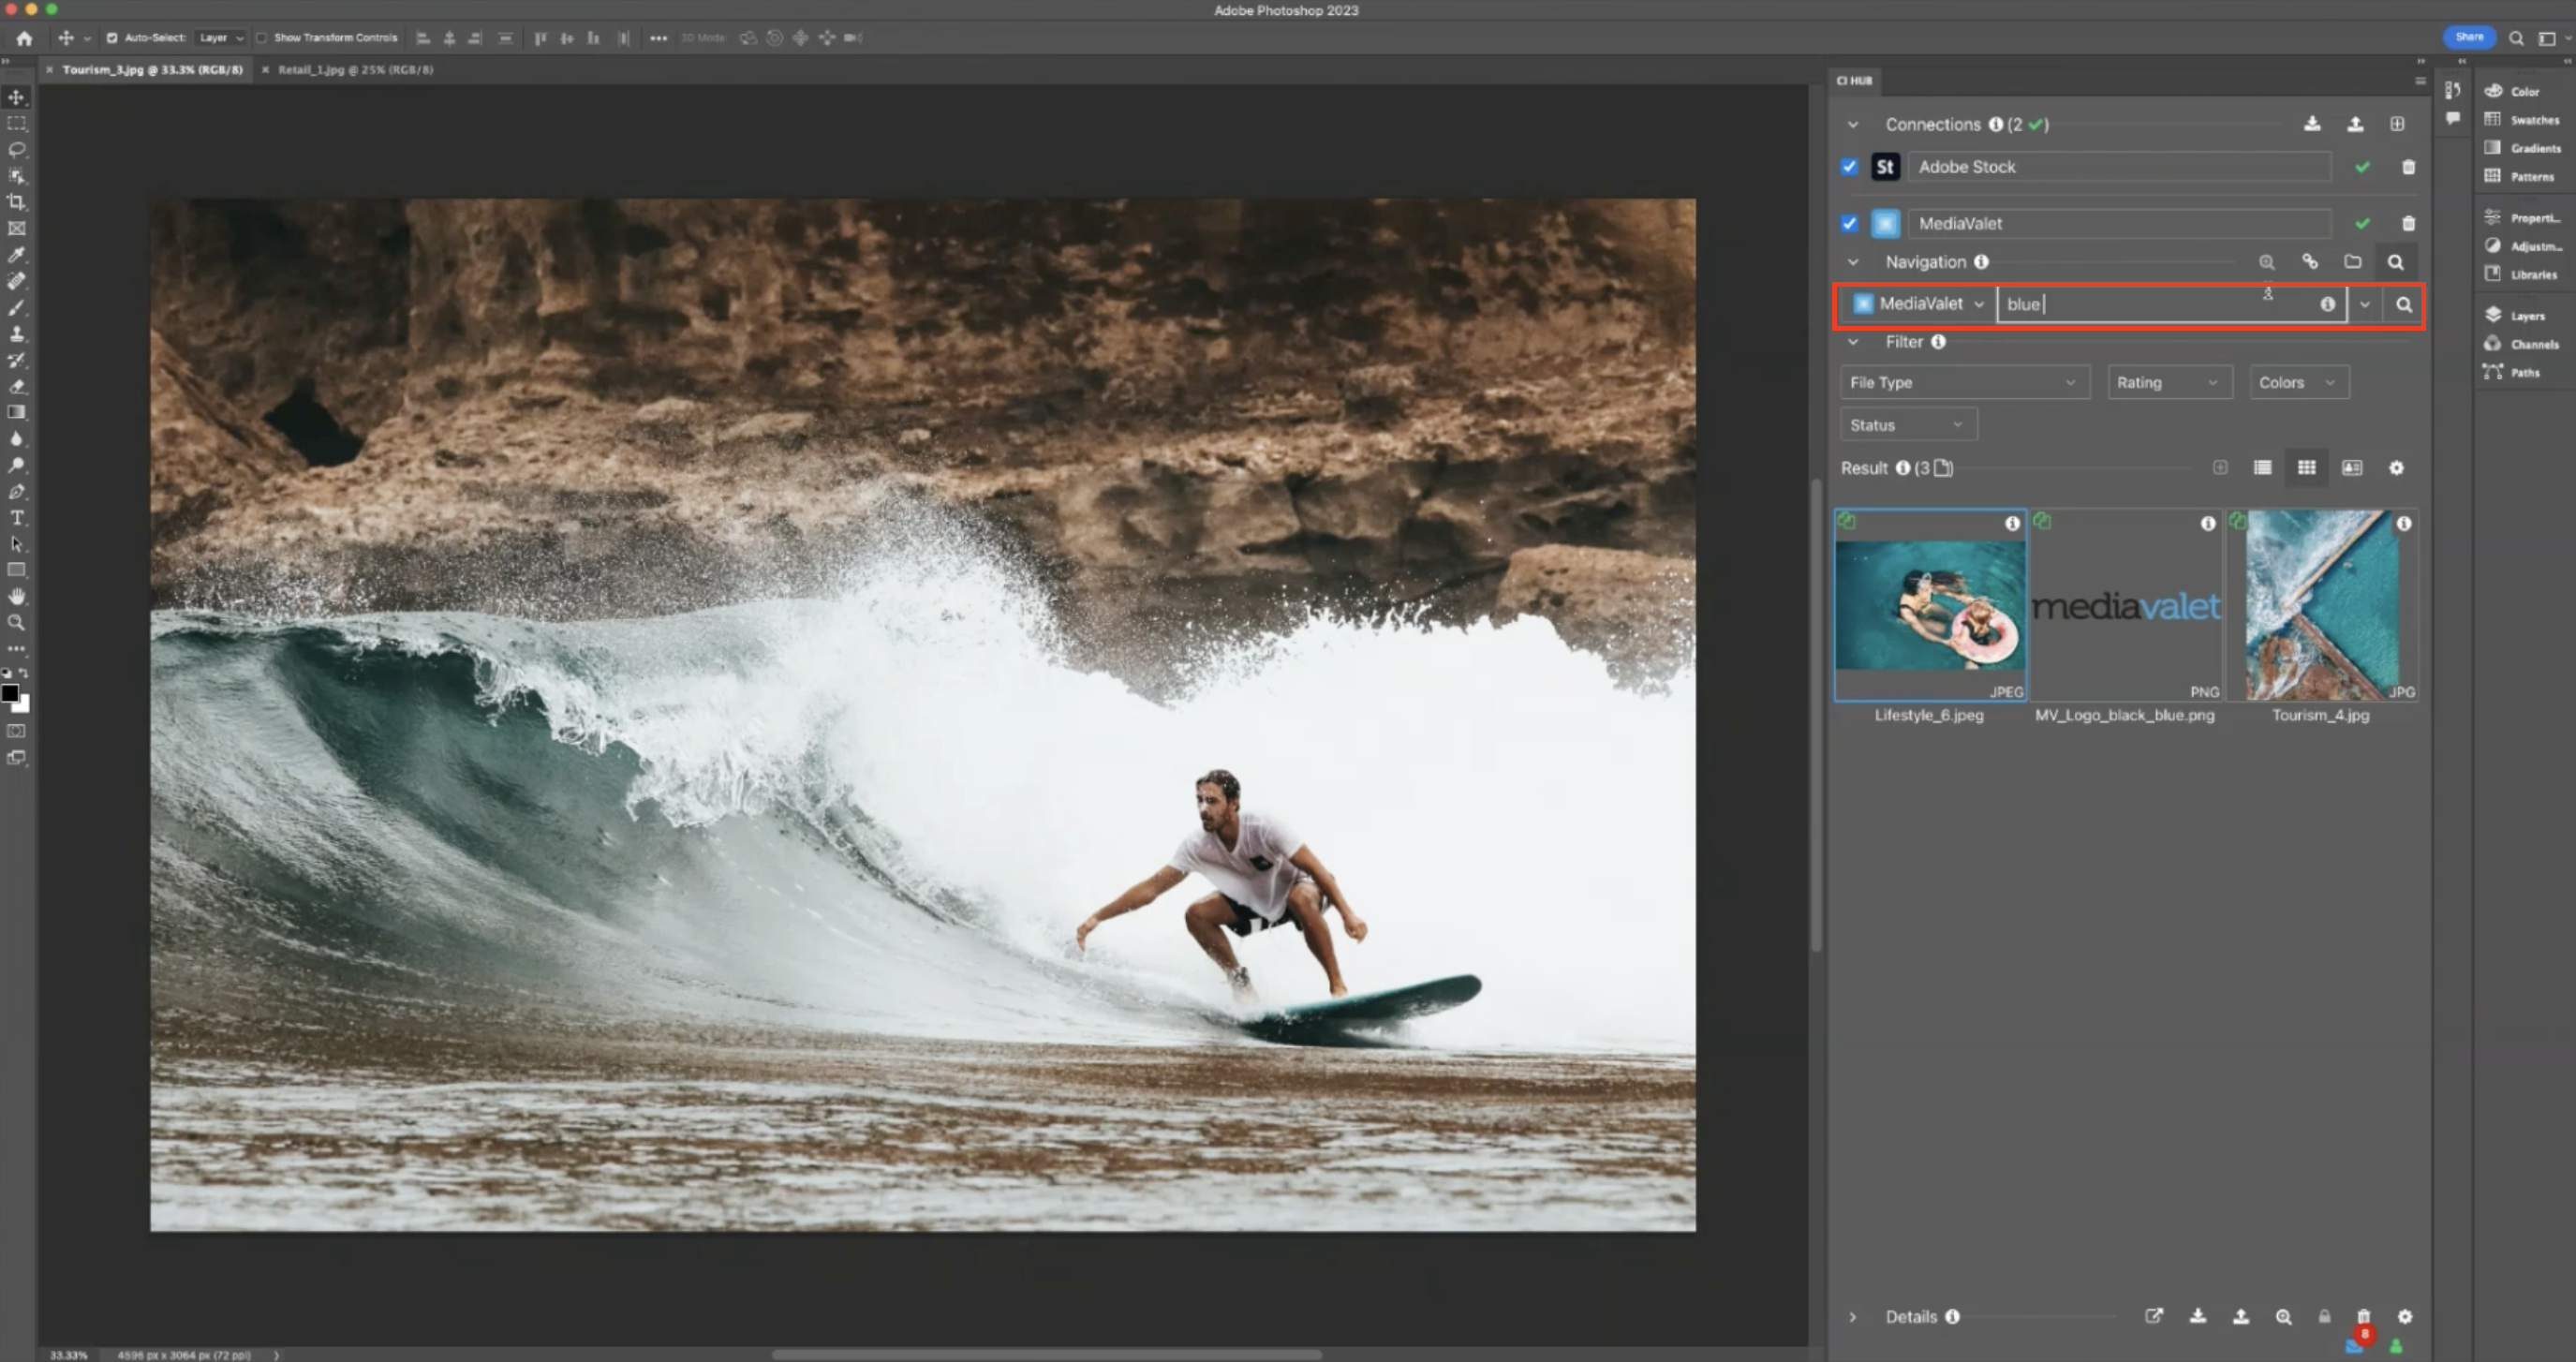This screenshot has width=2576, height=1362.
Task: Open the MediaValet source dropdown in search row
Action: (x=1918, y=304)
